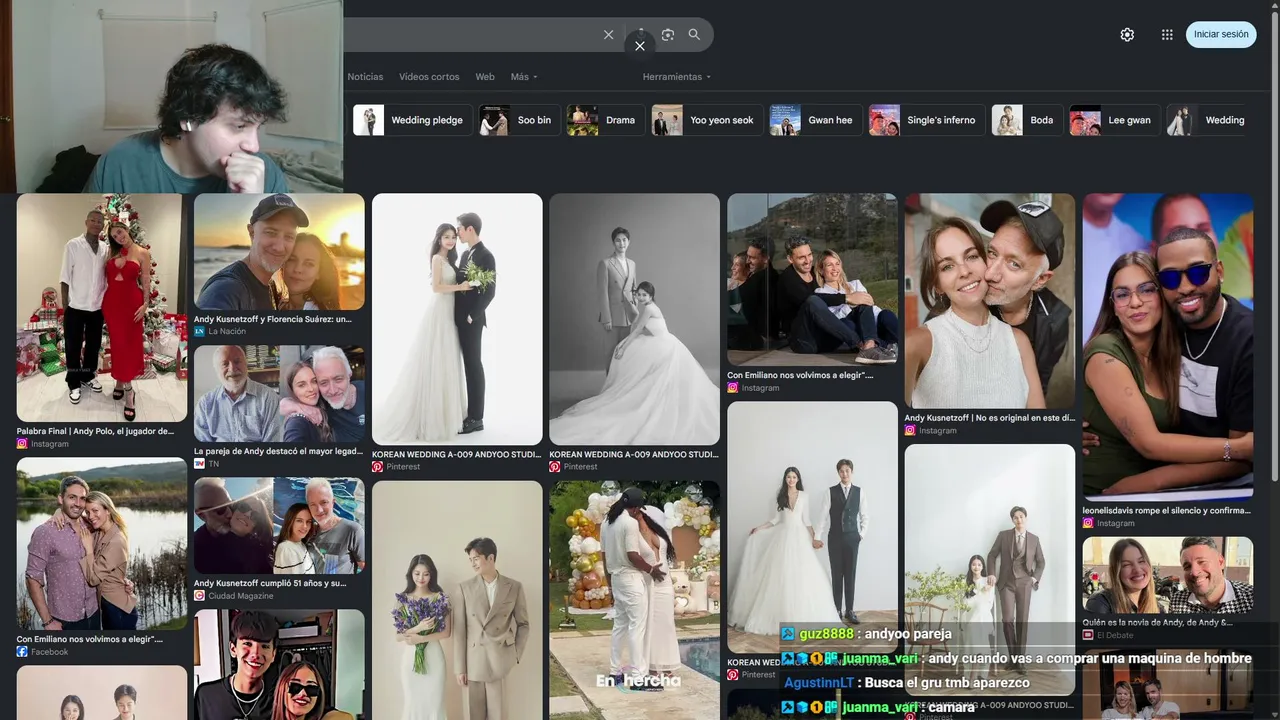Click the Facebook source icon
Screen dimensions: 1280x720
pos(22,652)
